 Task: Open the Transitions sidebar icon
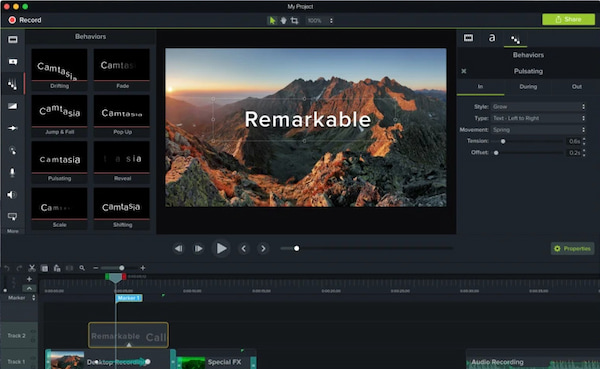click(x=13, y=106)
